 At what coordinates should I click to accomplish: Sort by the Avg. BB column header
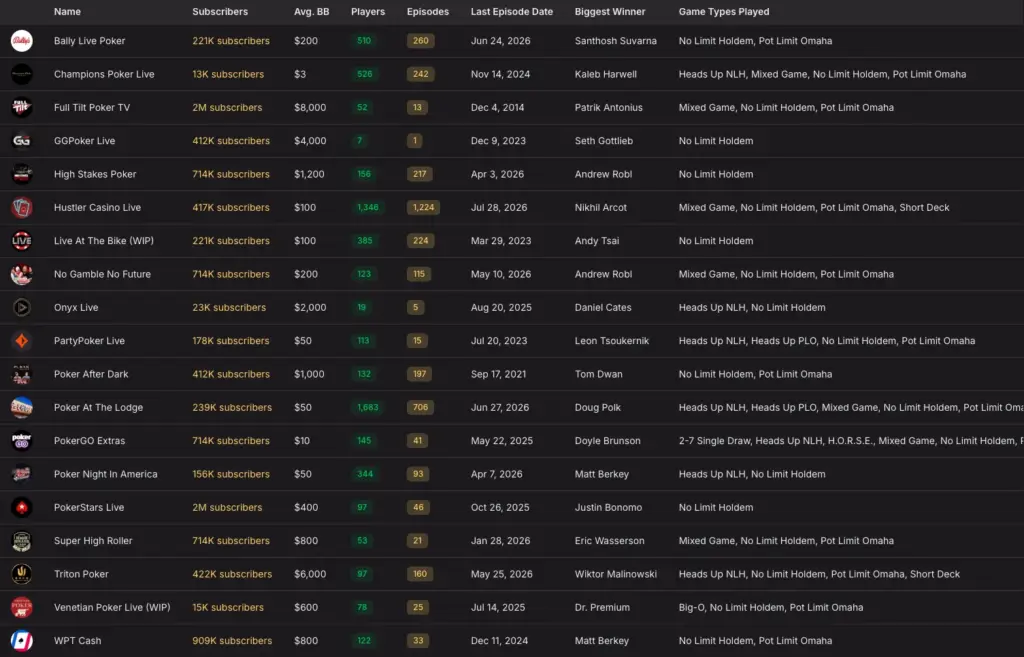(312, 12)
